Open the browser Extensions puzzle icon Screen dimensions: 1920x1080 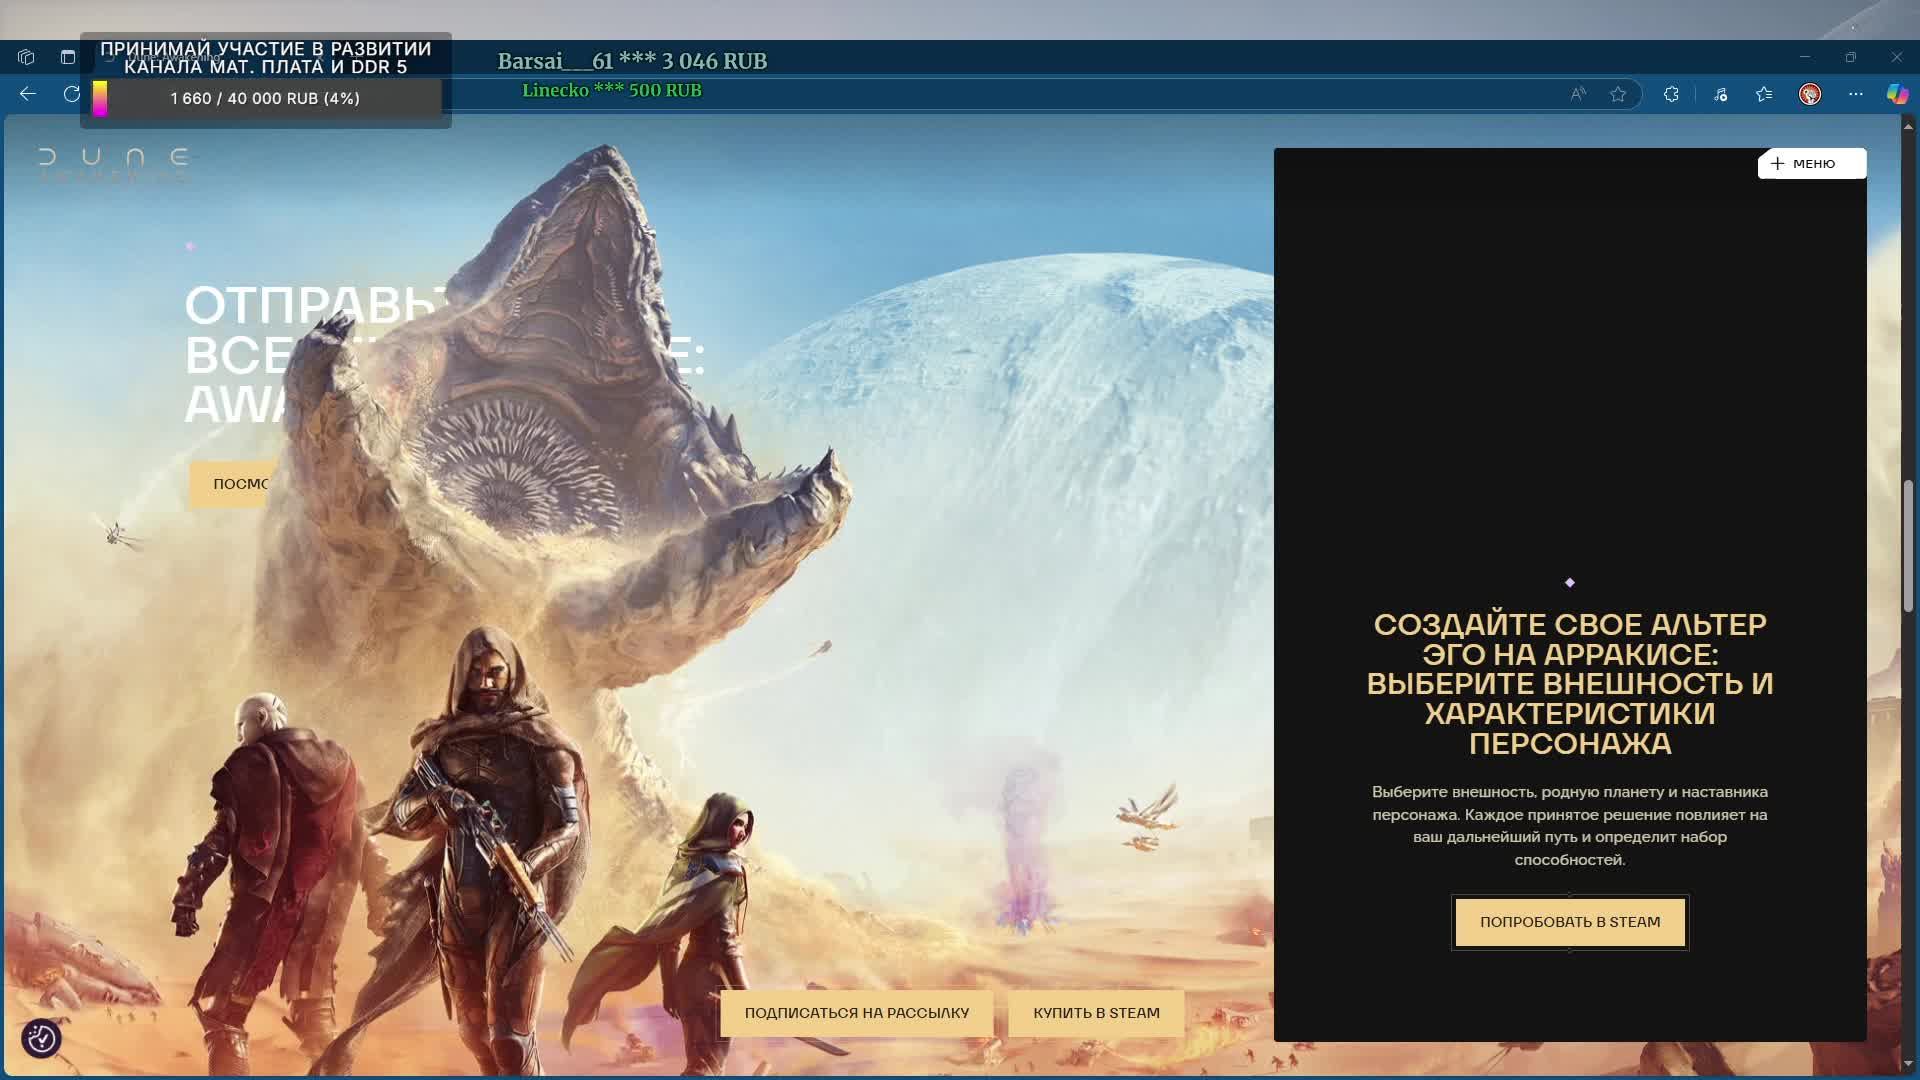1671,94
